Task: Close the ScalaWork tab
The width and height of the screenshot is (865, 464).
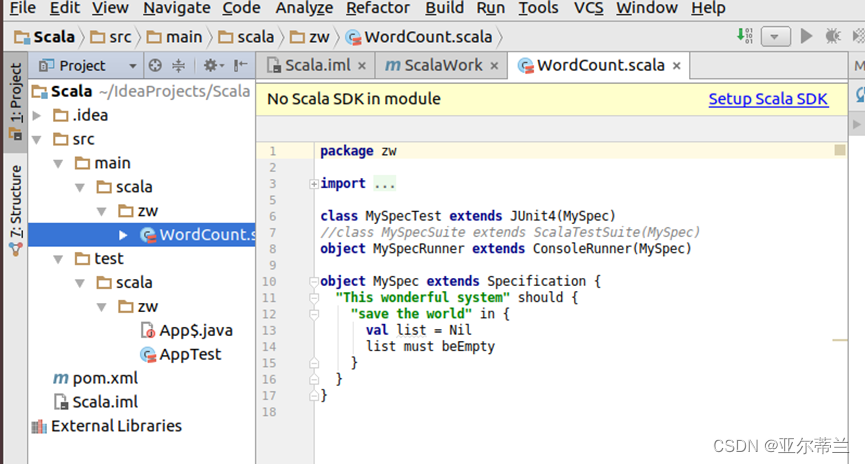Action: click(494, 66)
